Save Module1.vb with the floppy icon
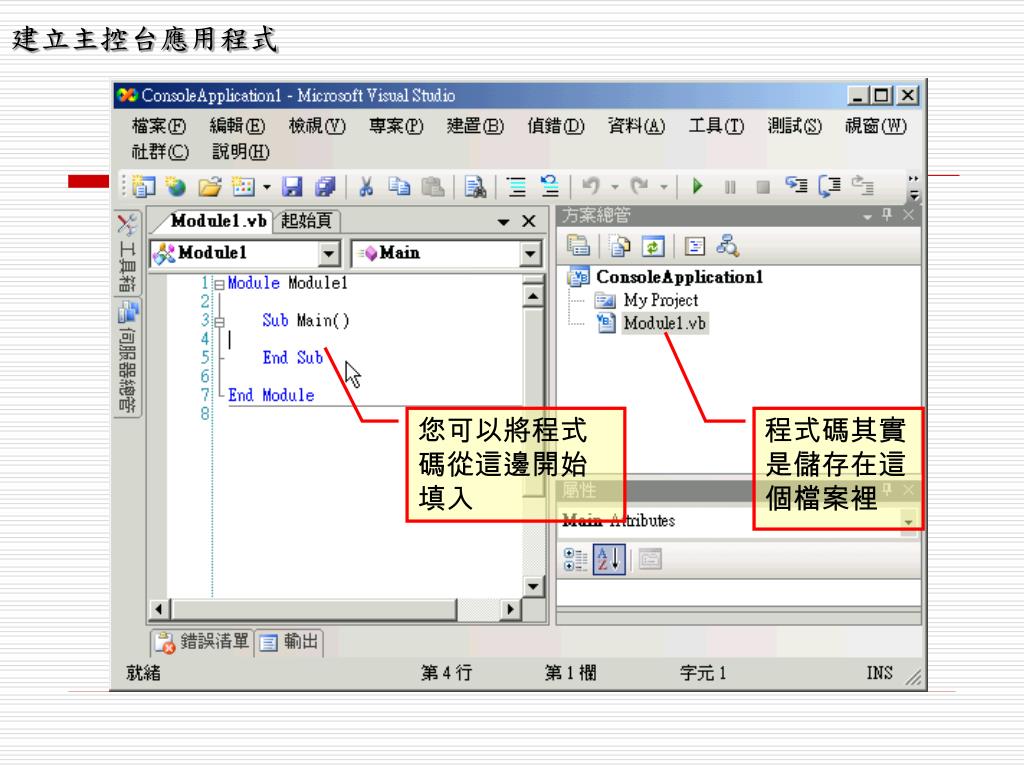The width and height of the screenshot is (1024, 768). [292, 187]
